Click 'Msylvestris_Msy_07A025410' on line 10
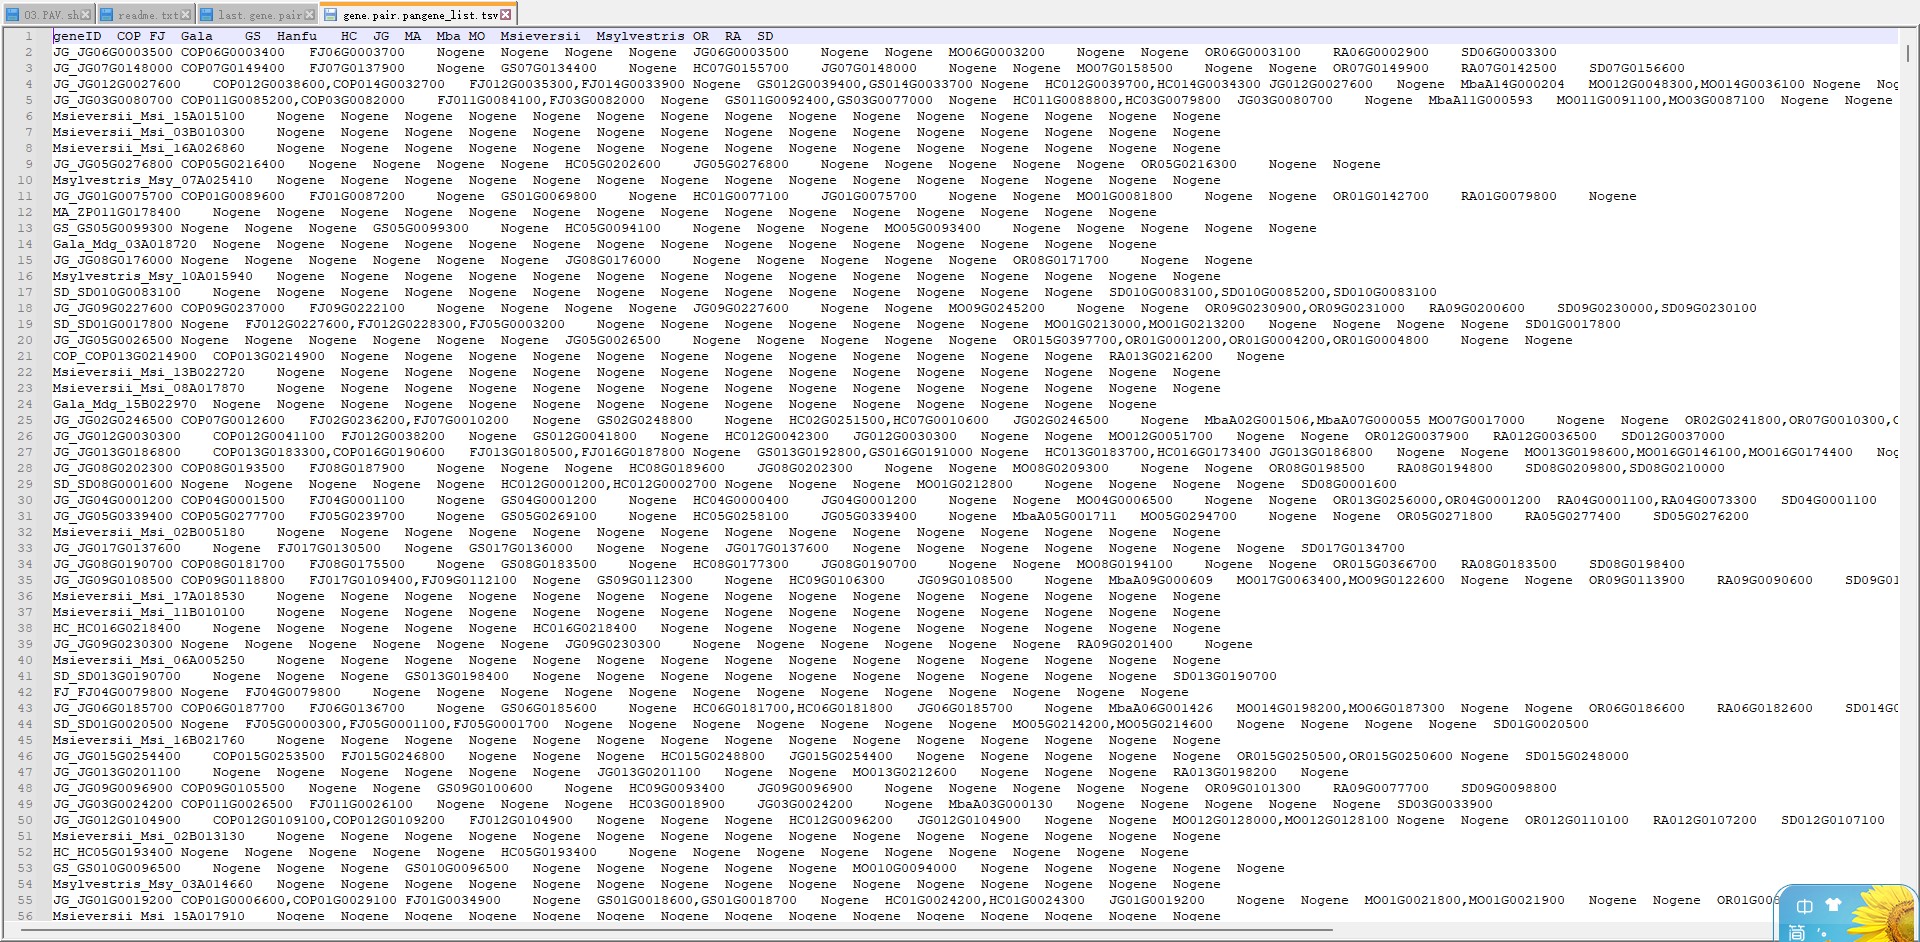This screenshot has width=1920, height=942. 153,180
